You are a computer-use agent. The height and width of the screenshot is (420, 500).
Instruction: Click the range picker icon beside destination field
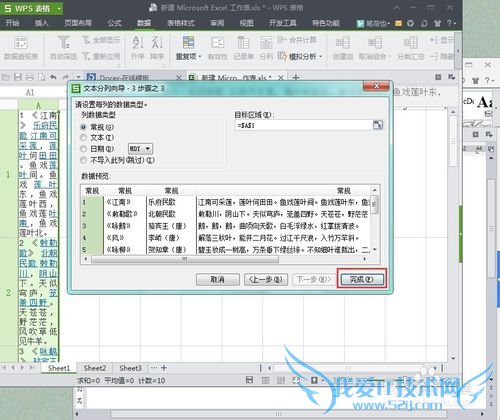(x=378, y=125)
